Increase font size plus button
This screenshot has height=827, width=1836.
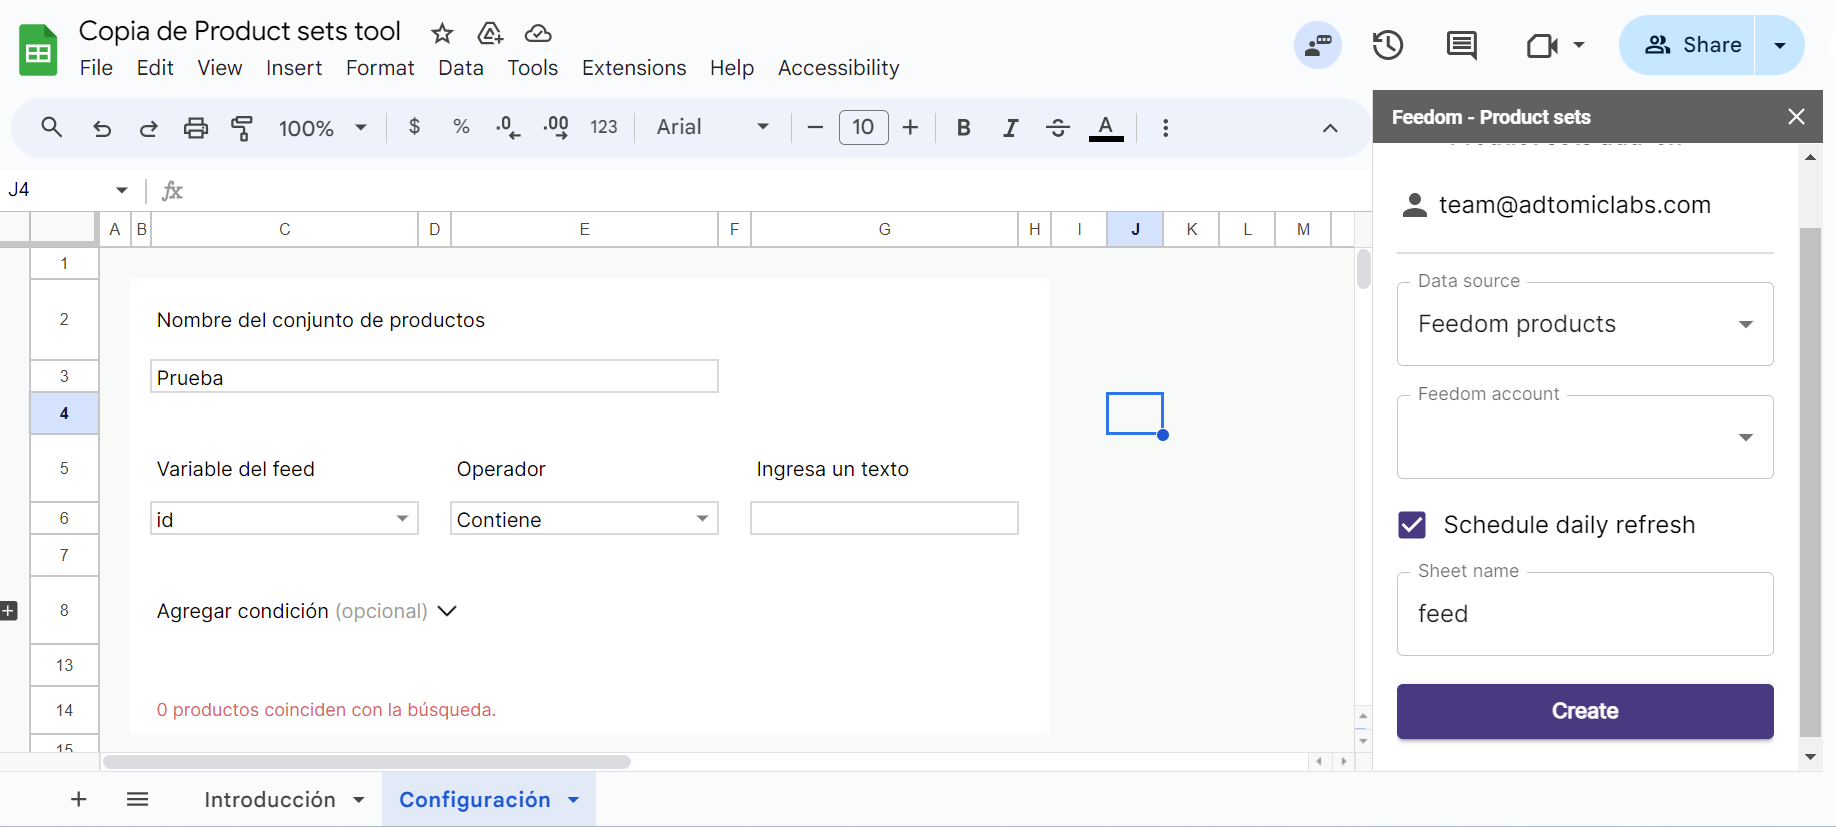coord(910,127)
